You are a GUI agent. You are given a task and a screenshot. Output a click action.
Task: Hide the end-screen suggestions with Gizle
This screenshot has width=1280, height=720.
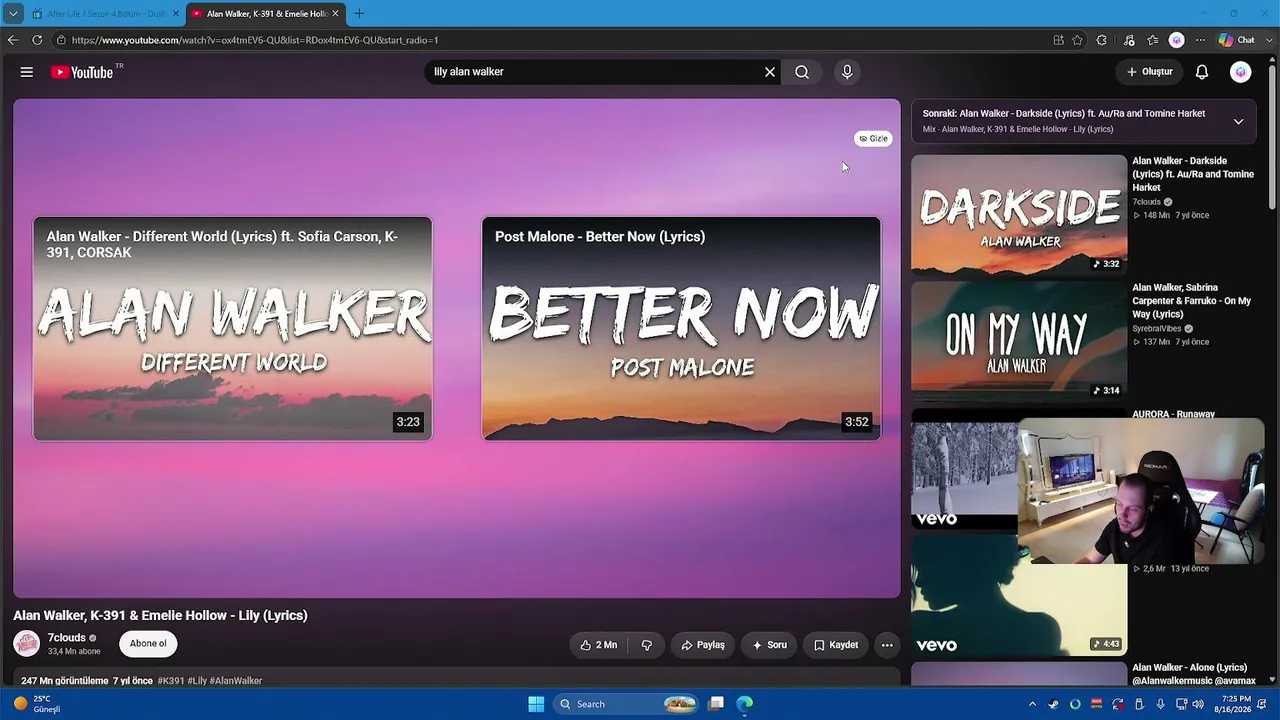873,139
